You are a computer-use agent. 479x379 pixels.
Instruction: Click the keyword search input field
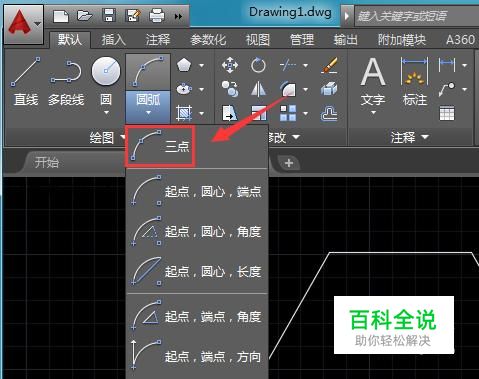tap(417, 16)
